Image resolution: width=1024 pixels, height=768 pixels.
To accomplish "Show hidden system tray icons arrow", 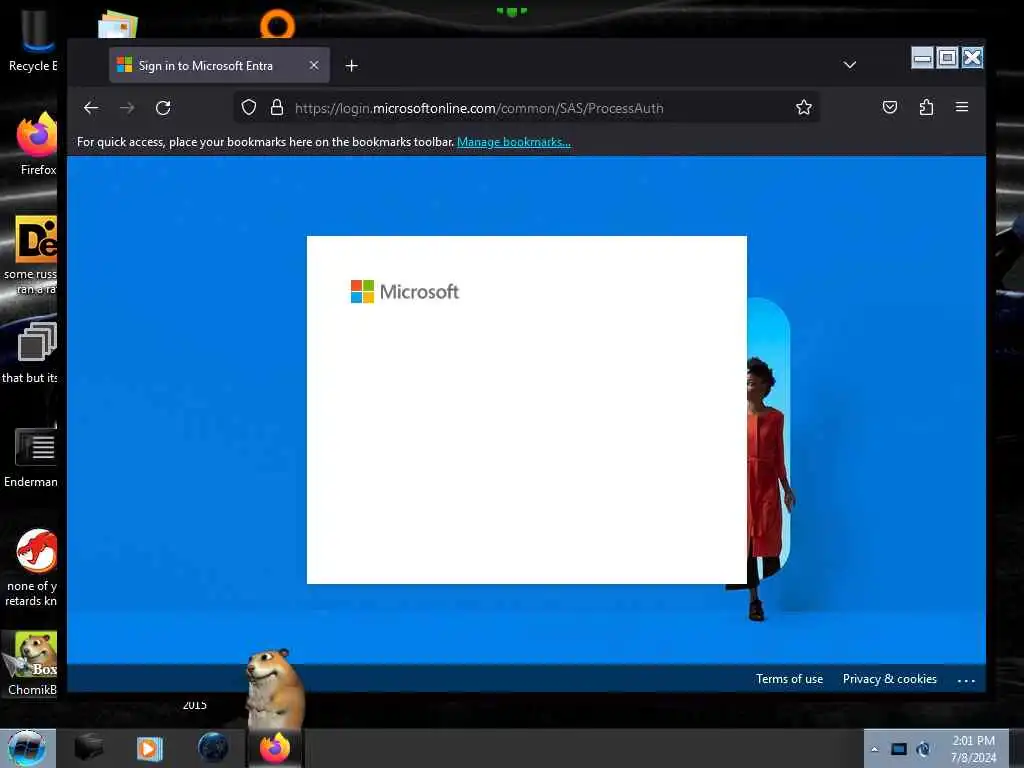I will [x=874, y=749].
